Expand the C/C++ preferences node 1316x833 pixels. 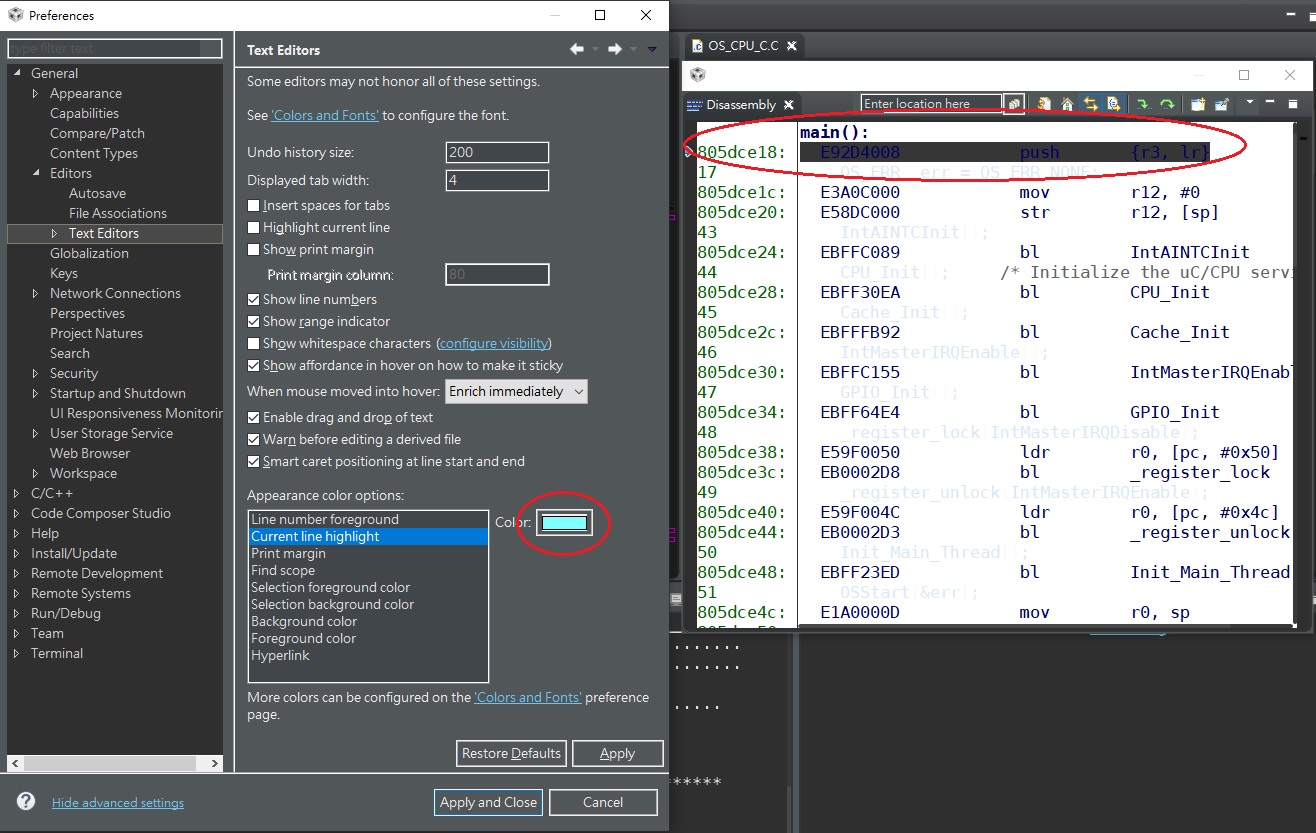pyautogui.click(x=16, y=493)
